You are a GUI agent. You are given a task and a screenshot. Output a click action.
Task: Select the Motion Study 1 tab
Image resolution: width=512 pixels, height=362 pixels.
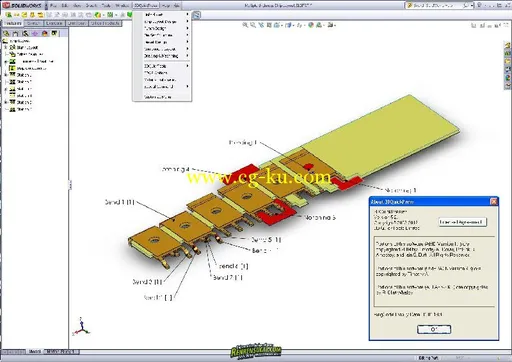point(62,352)
